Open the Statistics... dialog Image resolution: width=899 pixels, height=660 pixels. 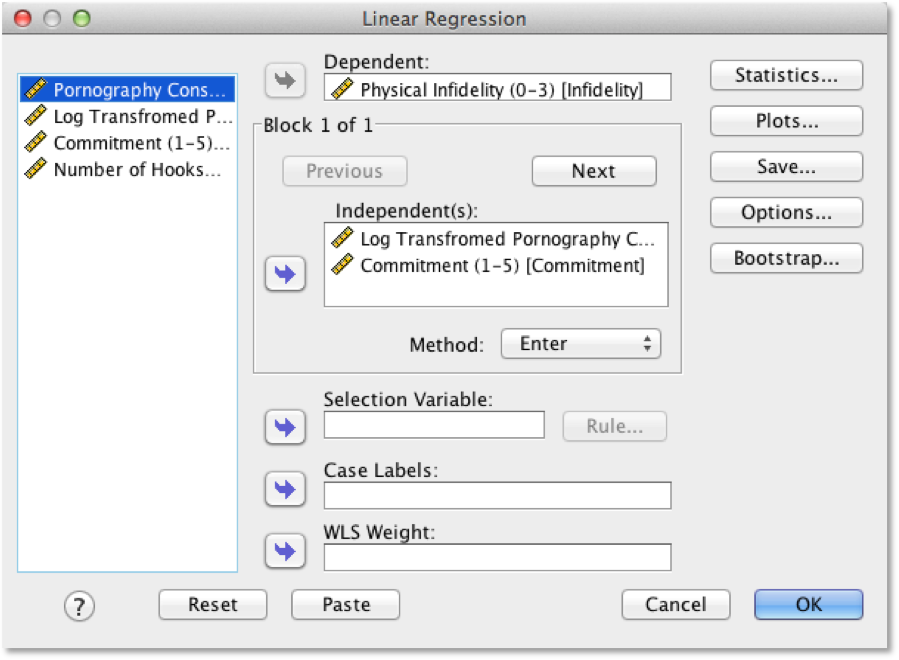click(x=786, y=76)
